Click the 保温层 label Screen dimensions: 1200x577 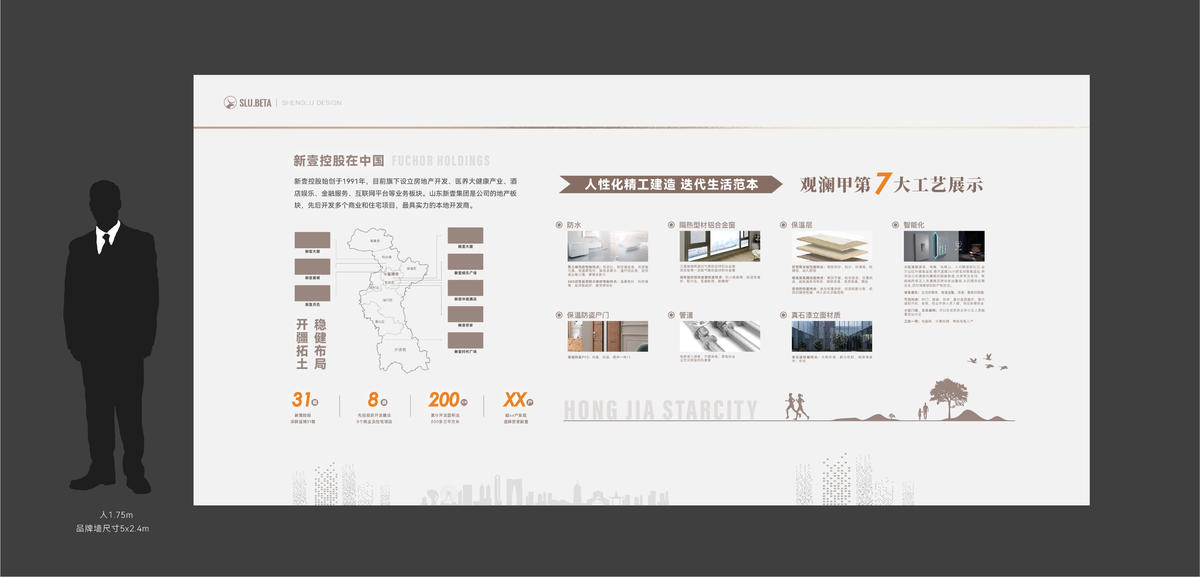[x=802, y=225]
